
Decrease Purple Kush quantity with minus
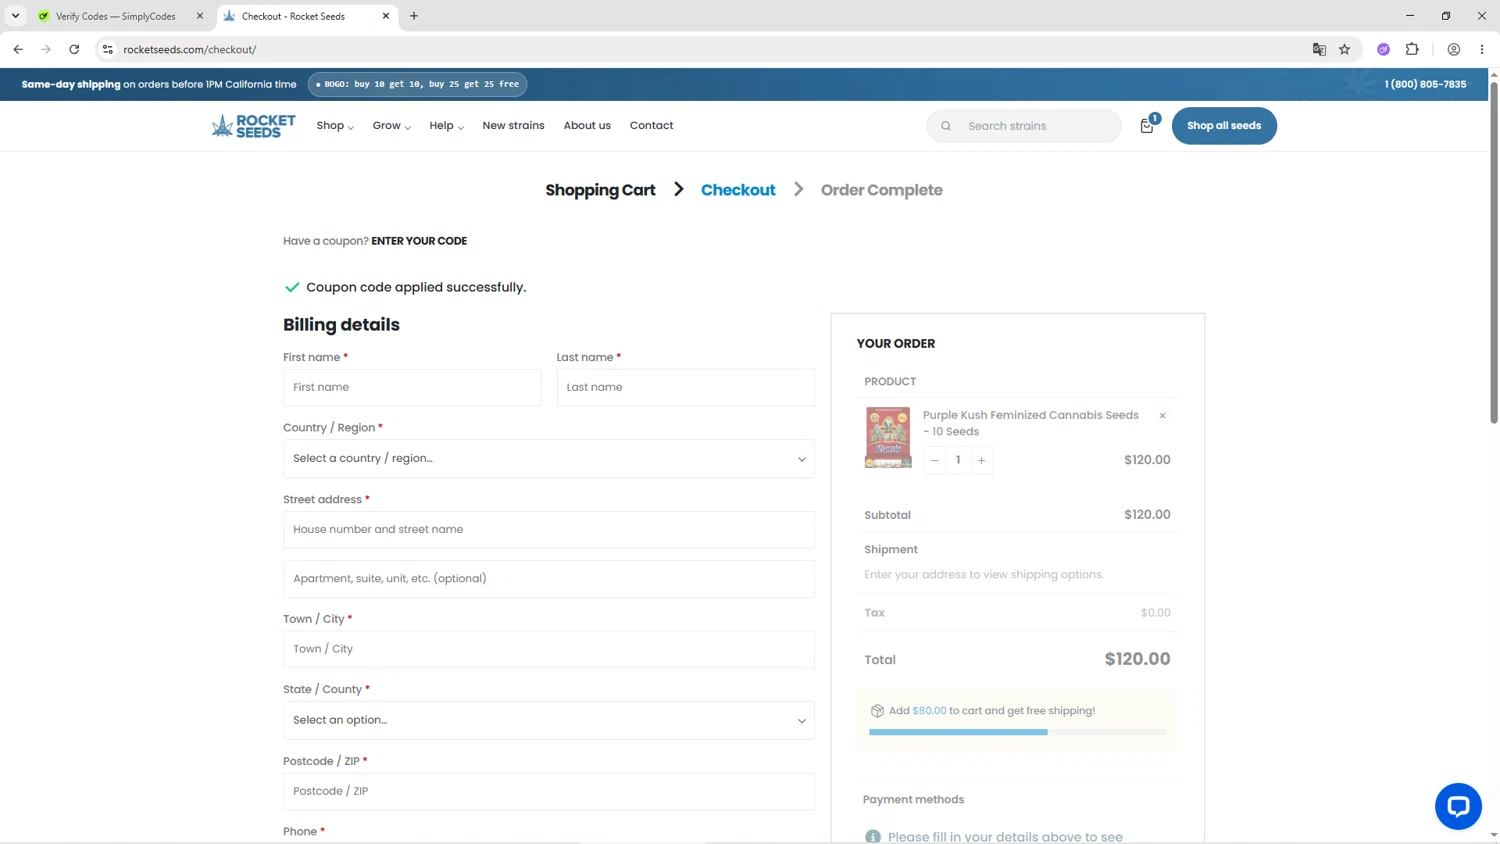935,460
